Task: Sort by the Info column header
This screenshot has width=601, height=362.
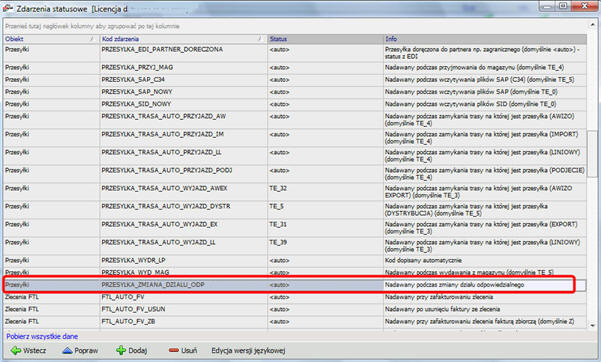Action: click(485, 39)
